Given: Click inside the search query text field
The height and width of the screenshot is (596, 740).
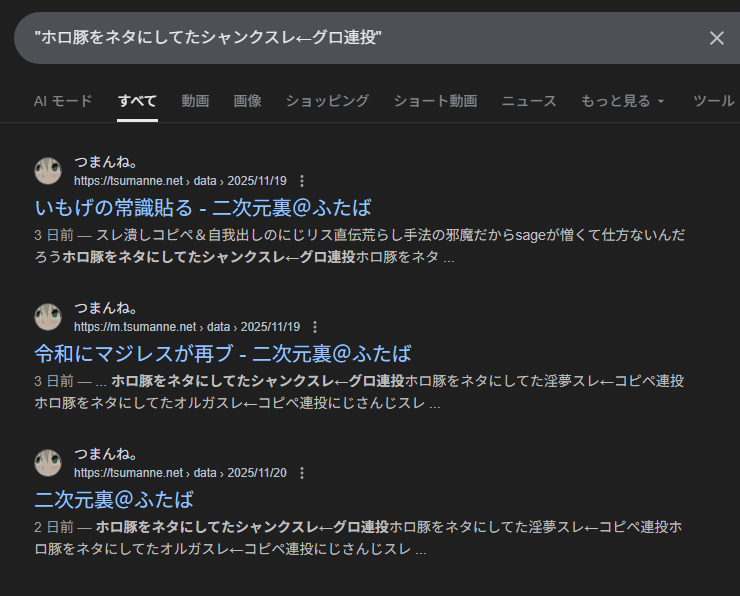Looking at the screenshot, I should point(350,38).
